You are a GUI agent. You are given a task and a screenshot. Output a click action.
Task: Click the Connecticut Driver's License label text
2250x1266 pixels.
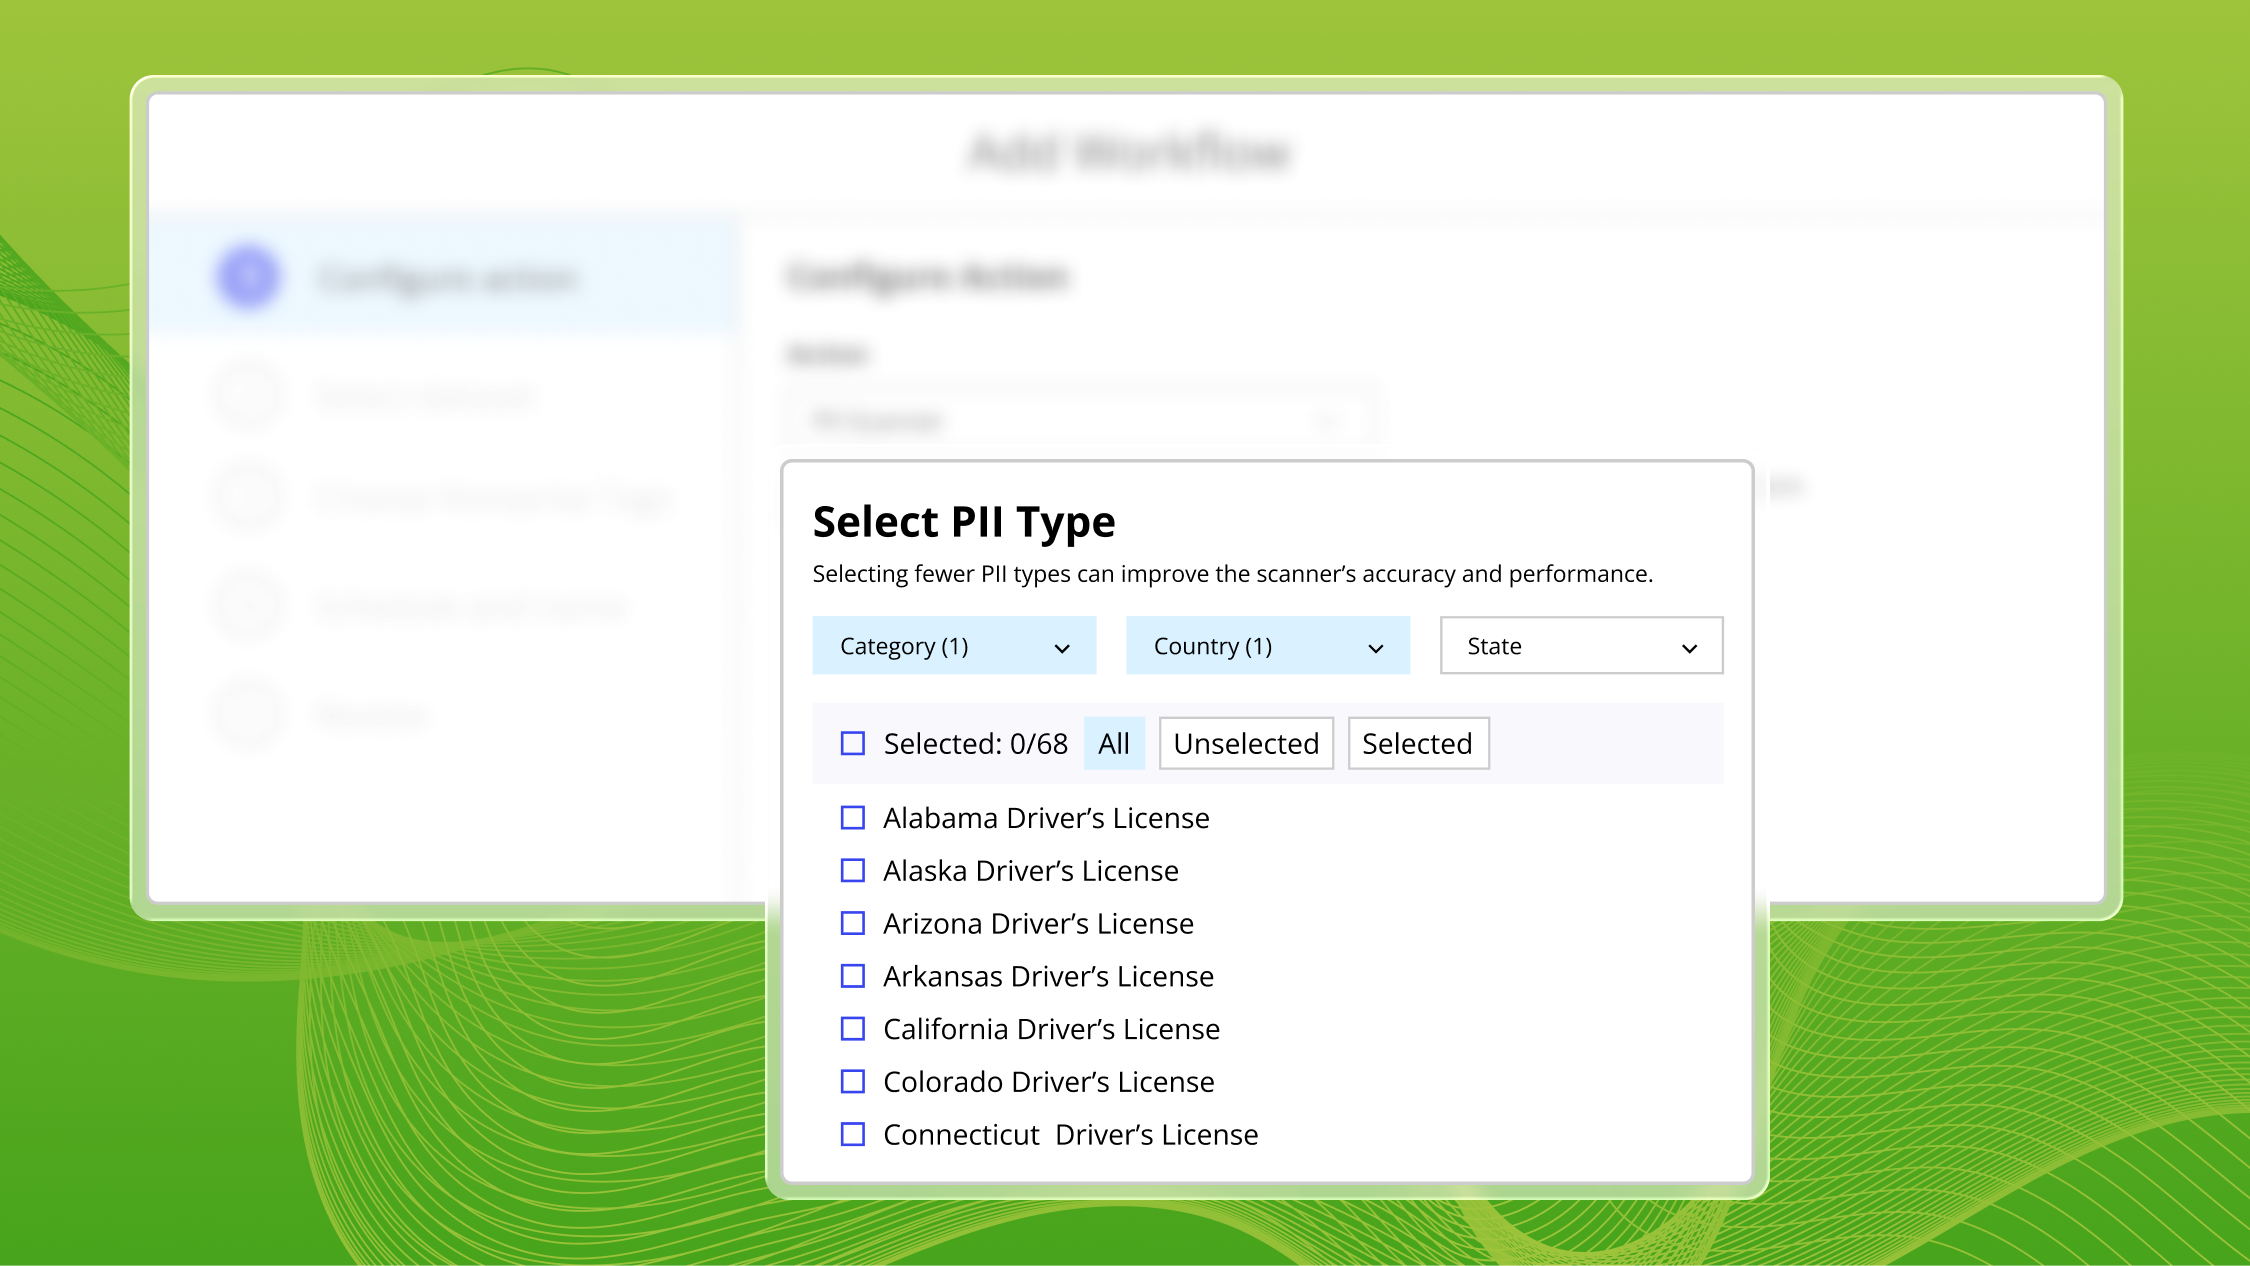[1070, 1135]
